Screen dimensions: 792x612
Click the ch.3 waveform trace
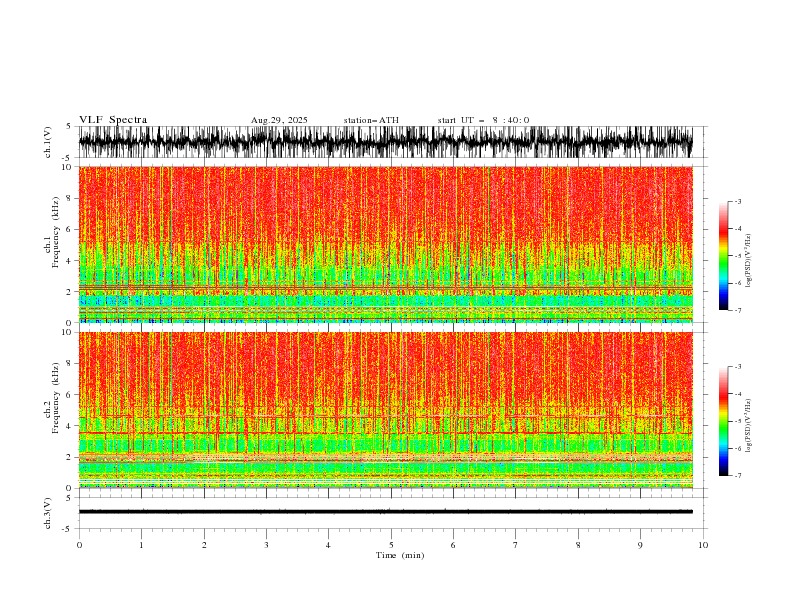tap(386, 512)
